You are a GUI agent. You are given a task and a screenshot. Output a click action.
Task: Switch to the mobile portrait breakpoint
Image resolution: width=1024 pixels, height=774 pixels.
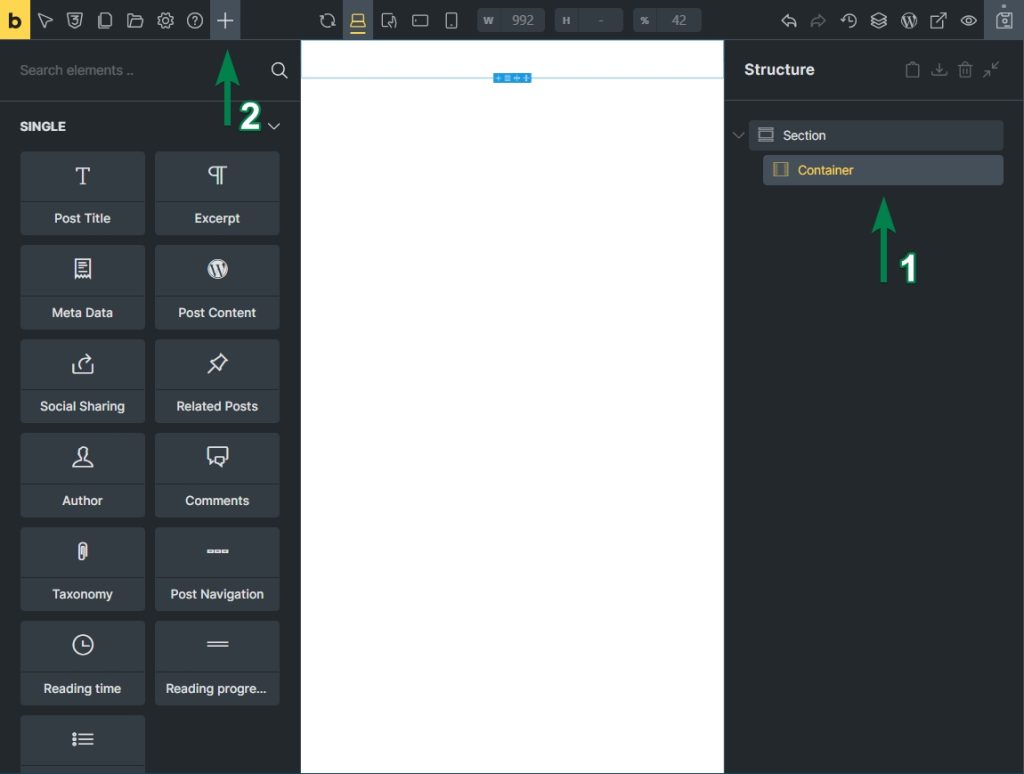pos(451,20)
